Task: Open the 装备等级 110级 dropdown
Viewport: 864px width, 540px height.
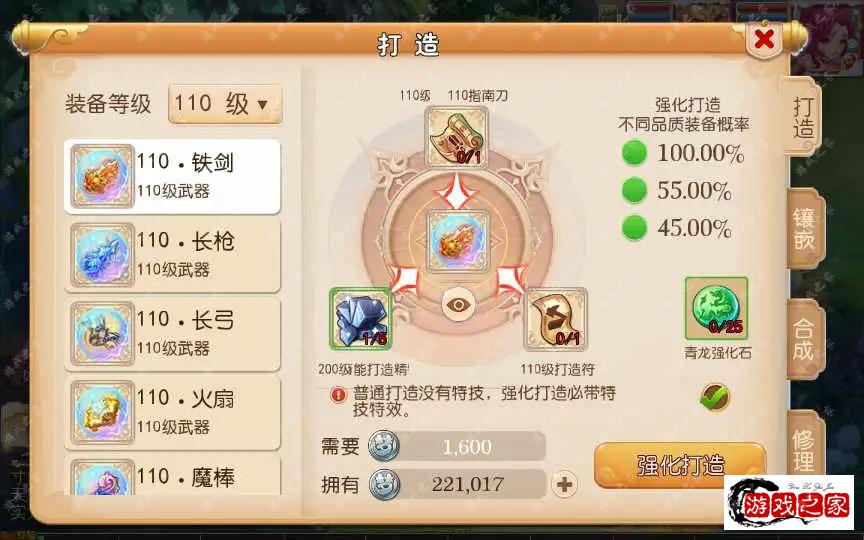Action: click(x=225, y=104)
